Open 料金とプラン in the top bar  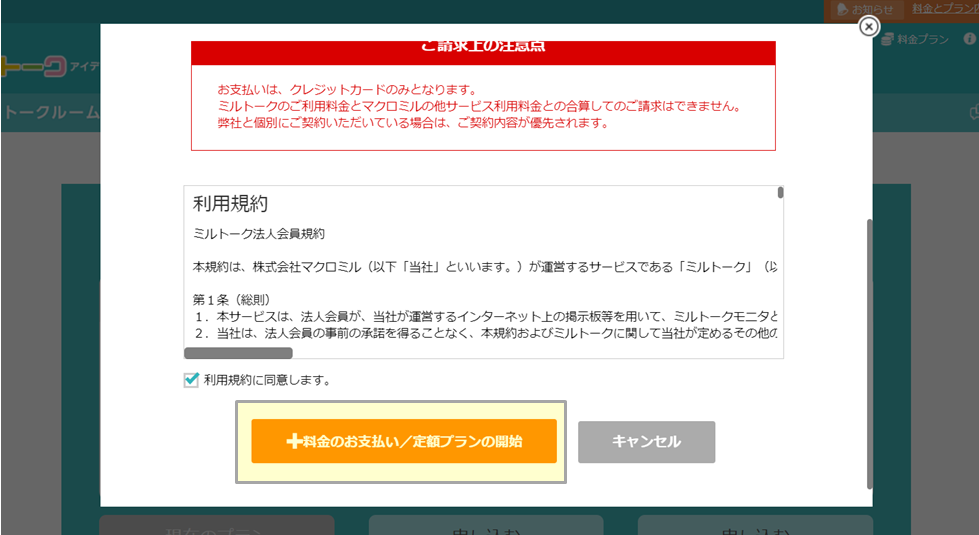pos(943,9)
